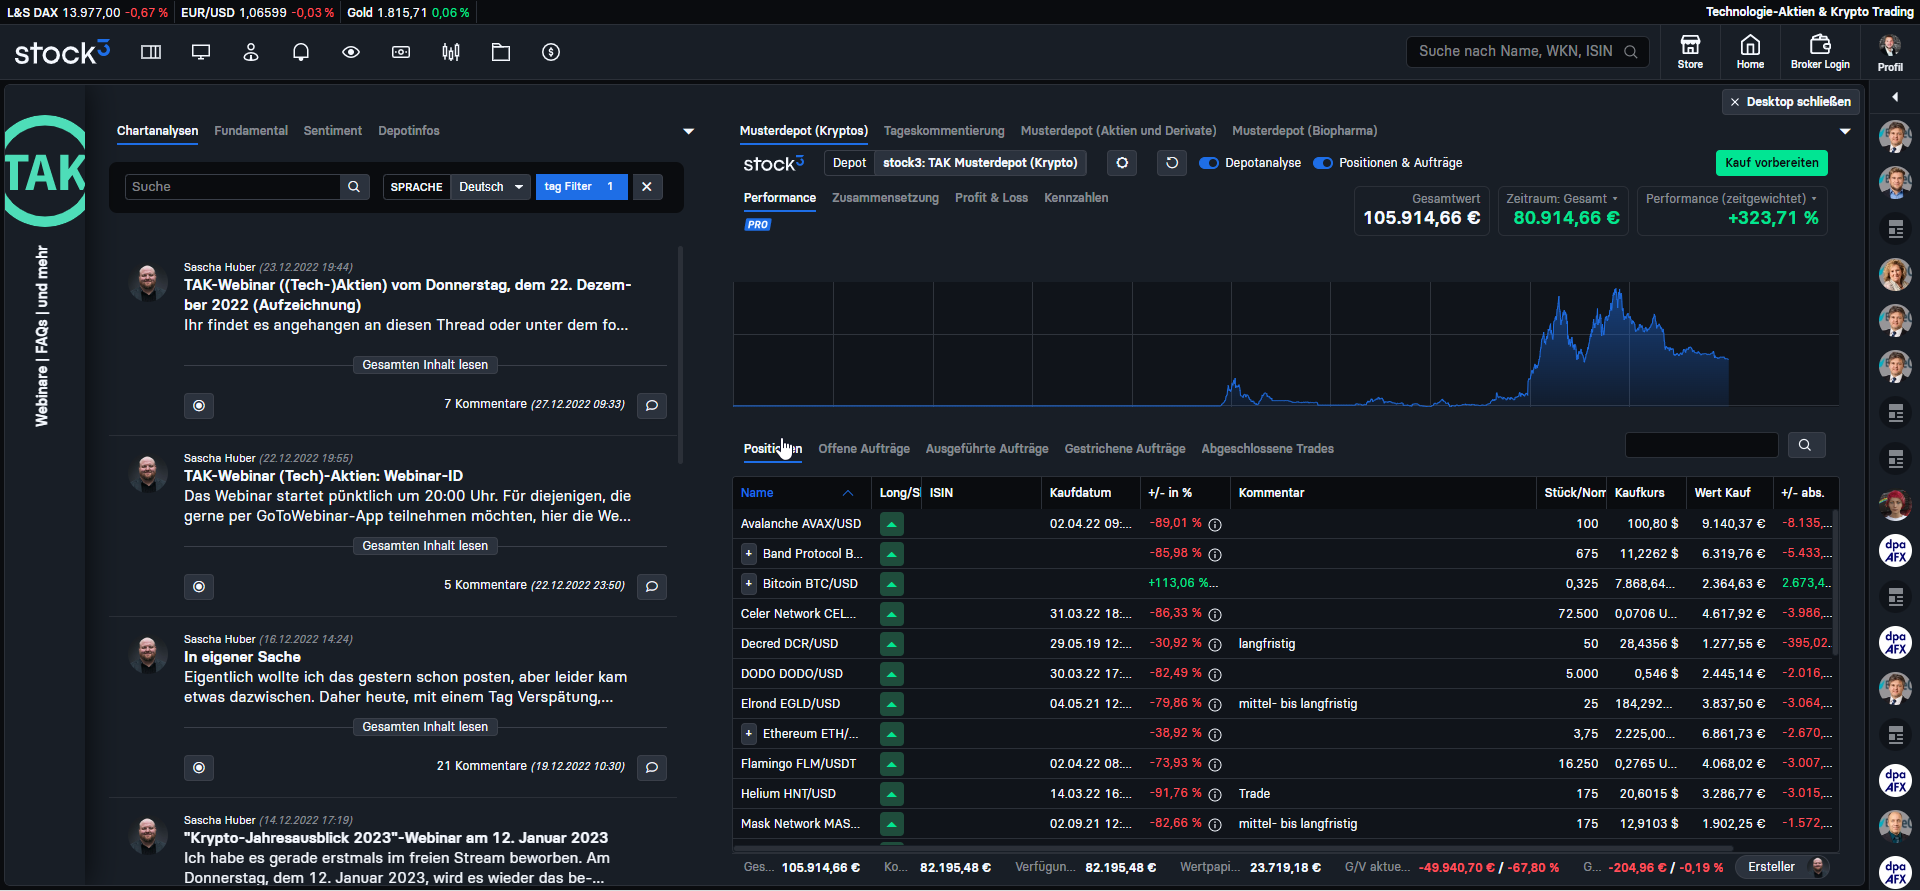Click Gesamten Inhalt lesen under In eigener Sache
Viewport: 1920px width, 891px height.
pos(425,727)
